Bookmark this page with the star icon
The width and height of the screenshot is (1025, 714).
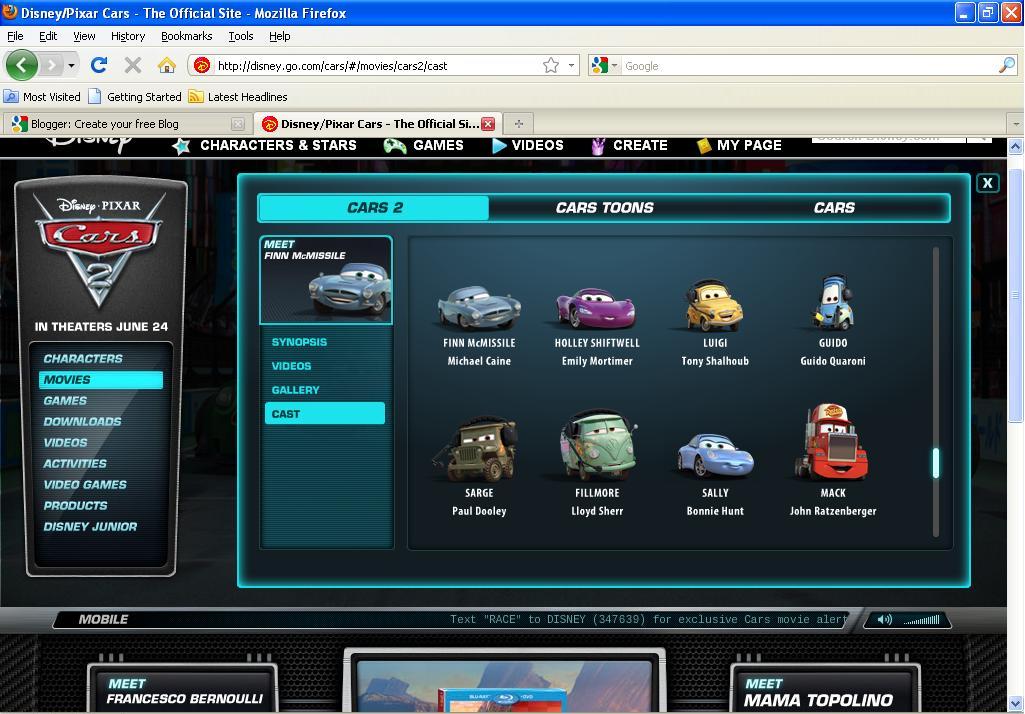[551, 65]
